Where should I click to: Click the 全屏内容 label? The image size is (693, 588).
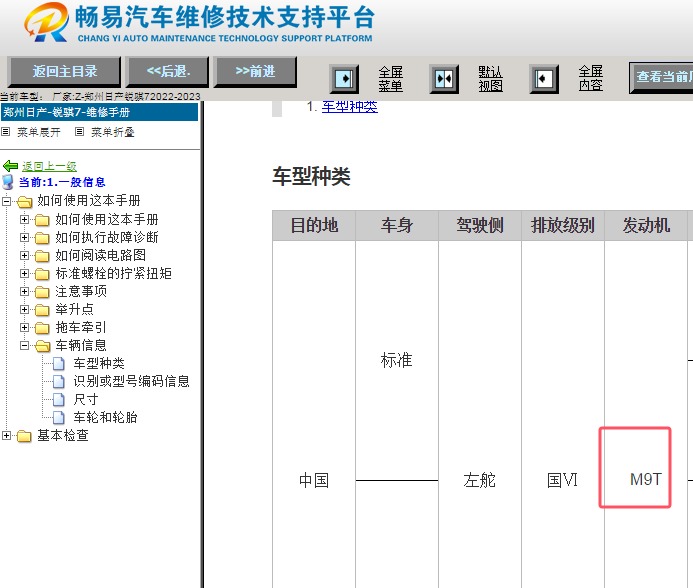pos(591,78)
